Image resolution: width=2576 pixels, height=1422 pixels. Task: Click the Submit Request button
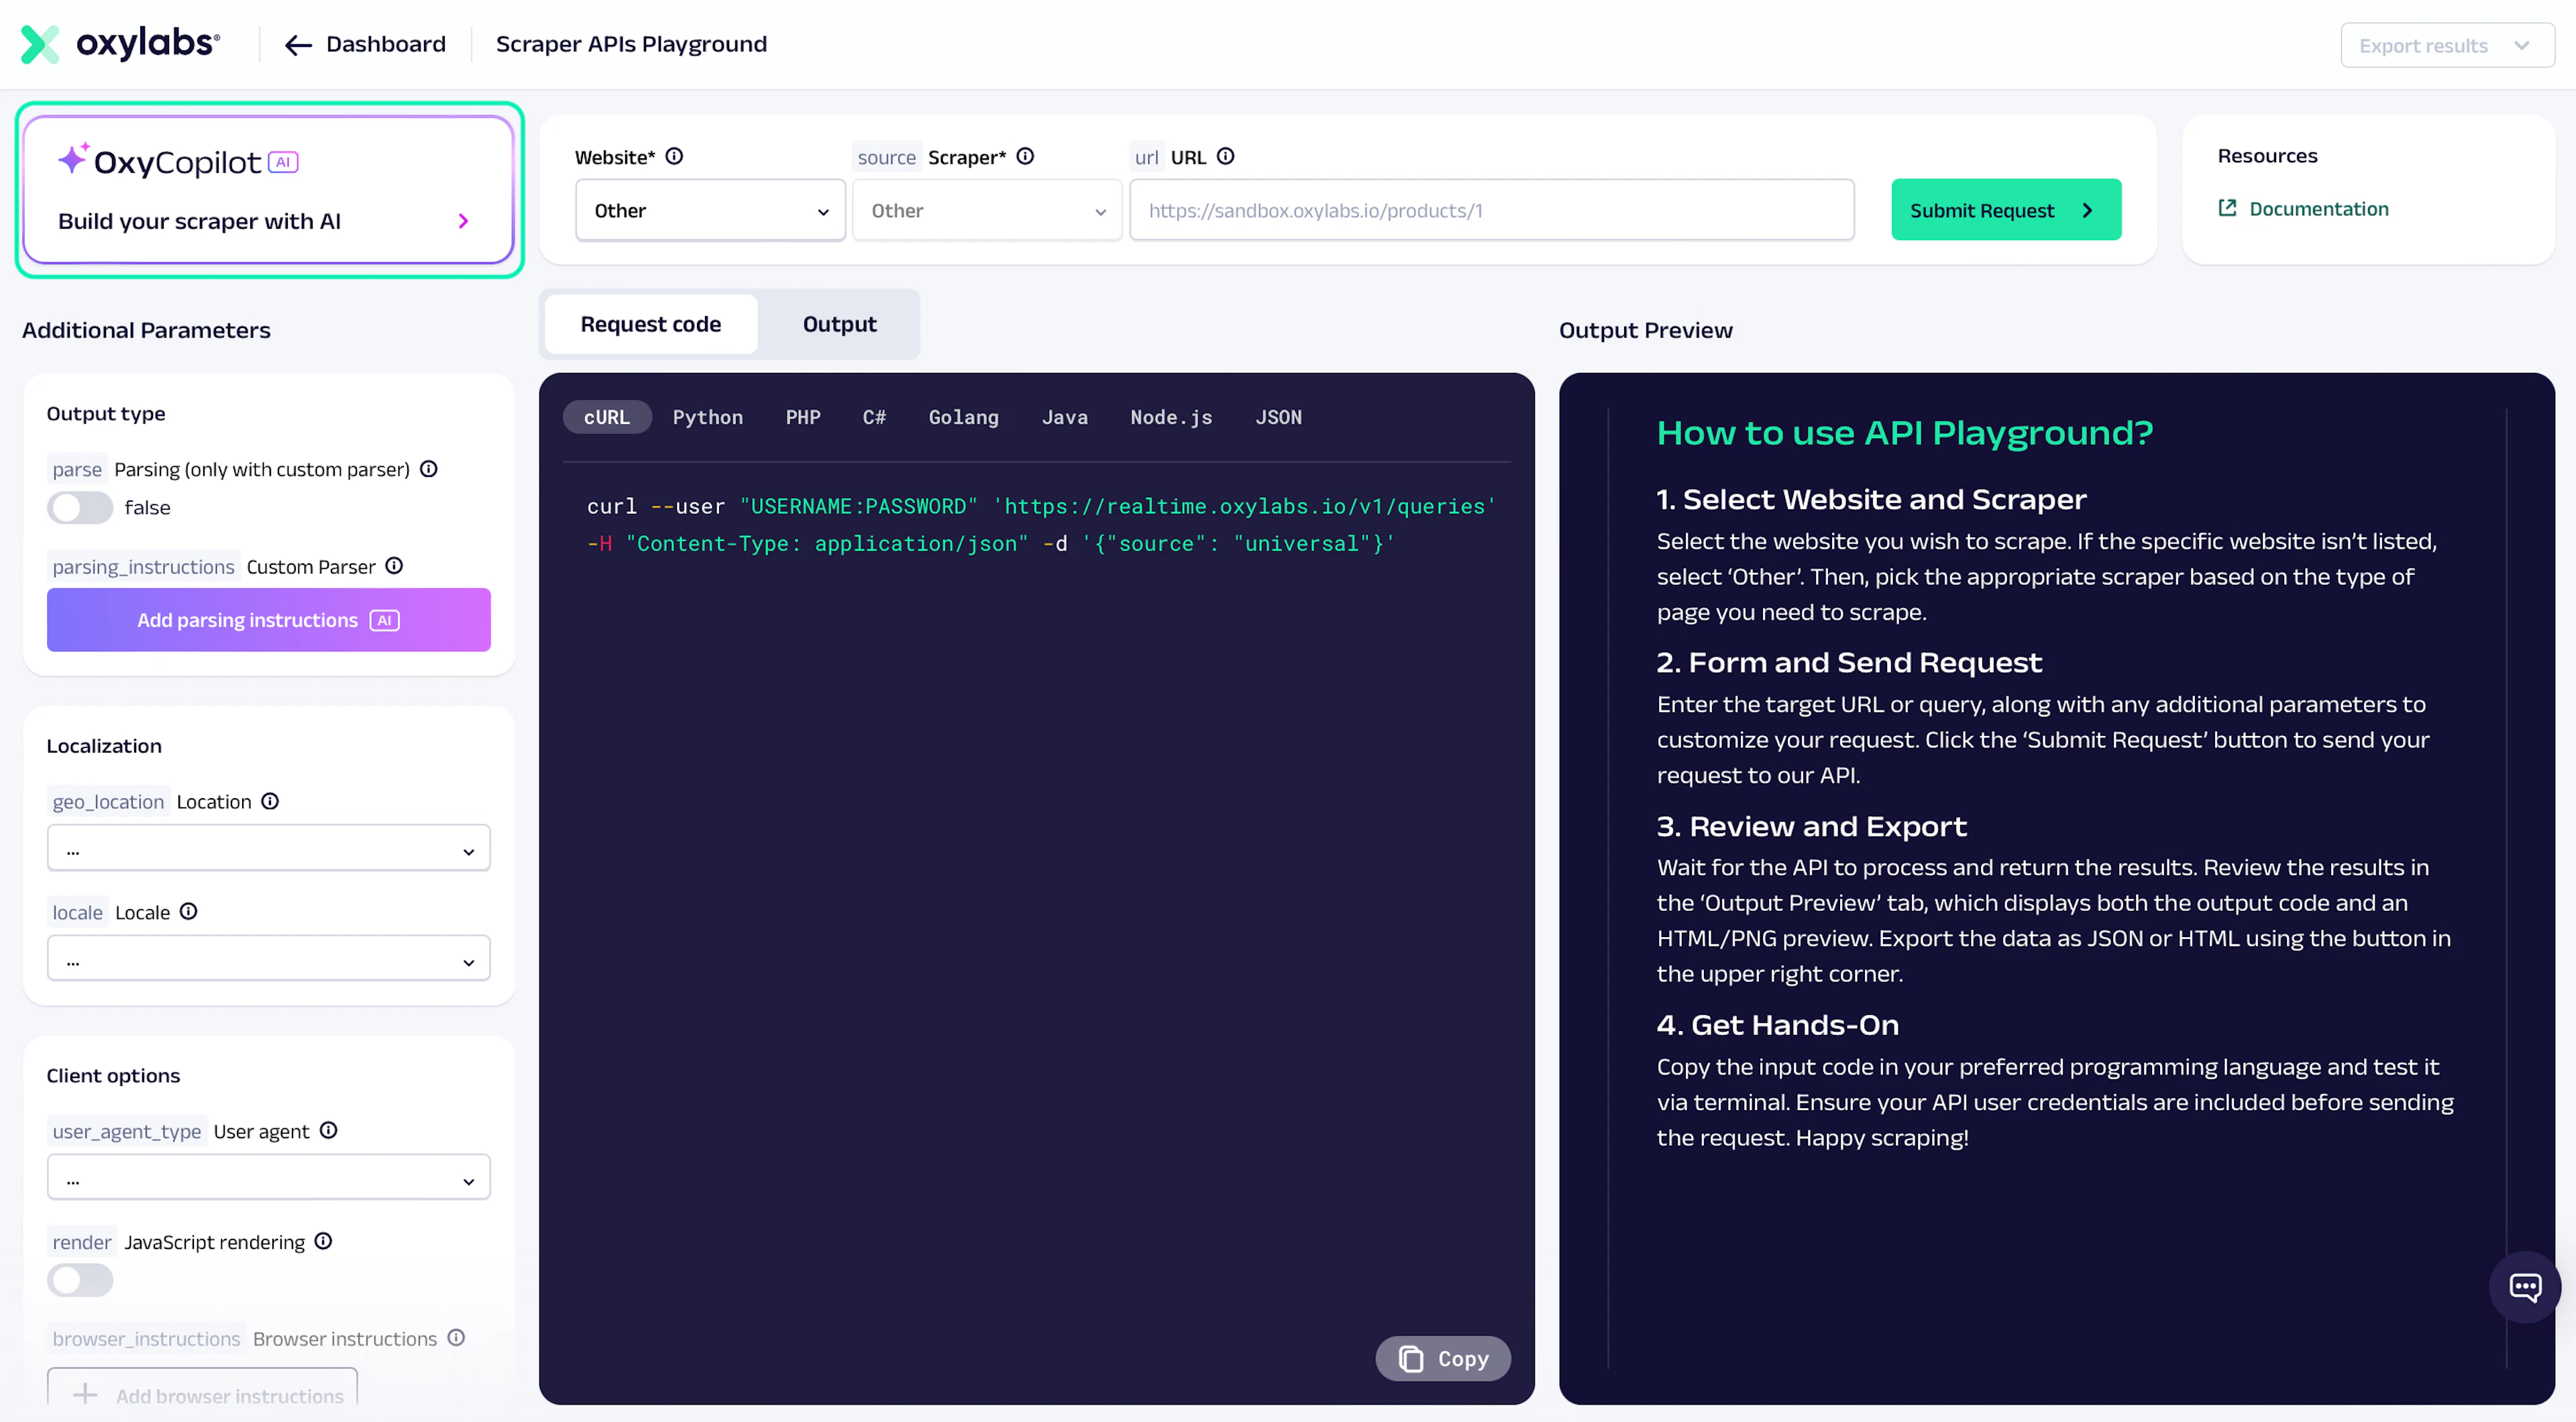[x=2006, y=210]
